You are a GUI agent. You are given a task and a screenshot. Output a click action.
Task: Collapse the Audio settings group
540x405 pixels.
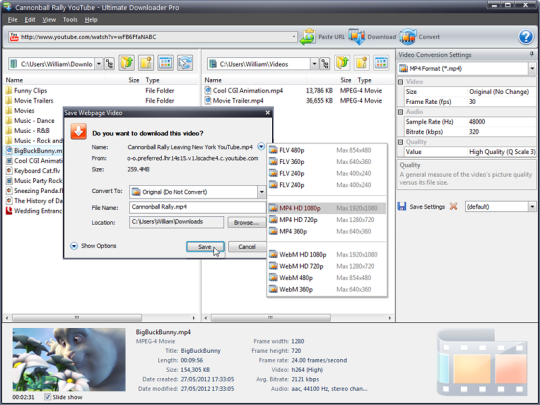(x=401, y=112)
